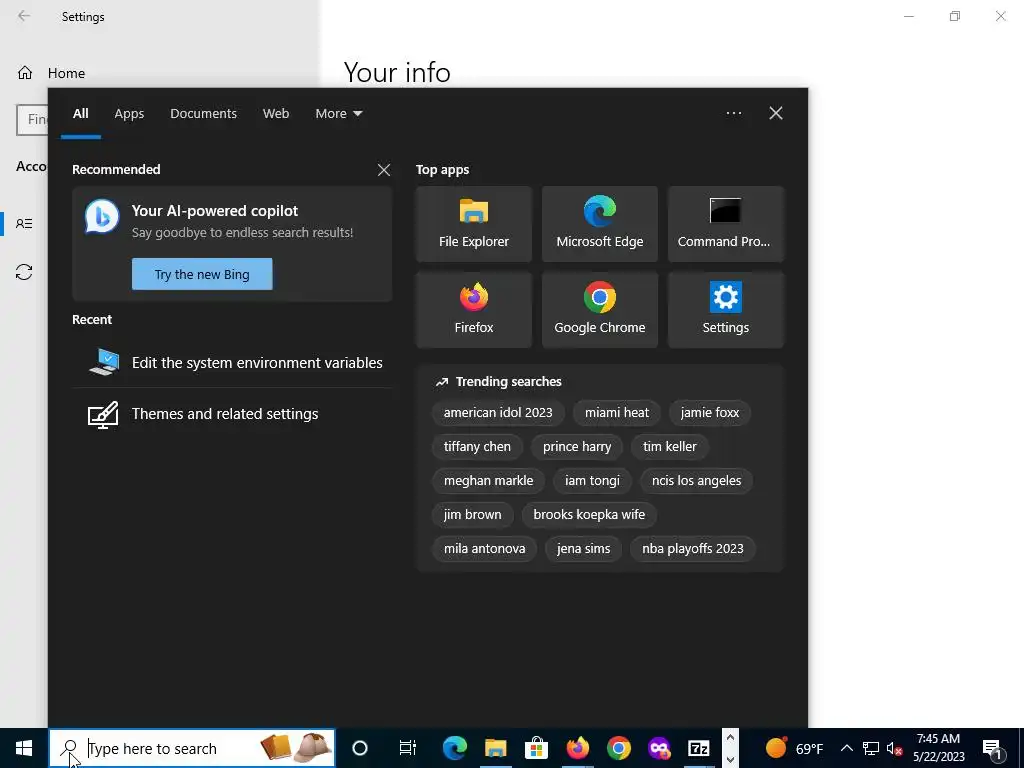Open the notification center icon
The height and width of the screenshot is (768, 1024).
(x=993, y=748)
